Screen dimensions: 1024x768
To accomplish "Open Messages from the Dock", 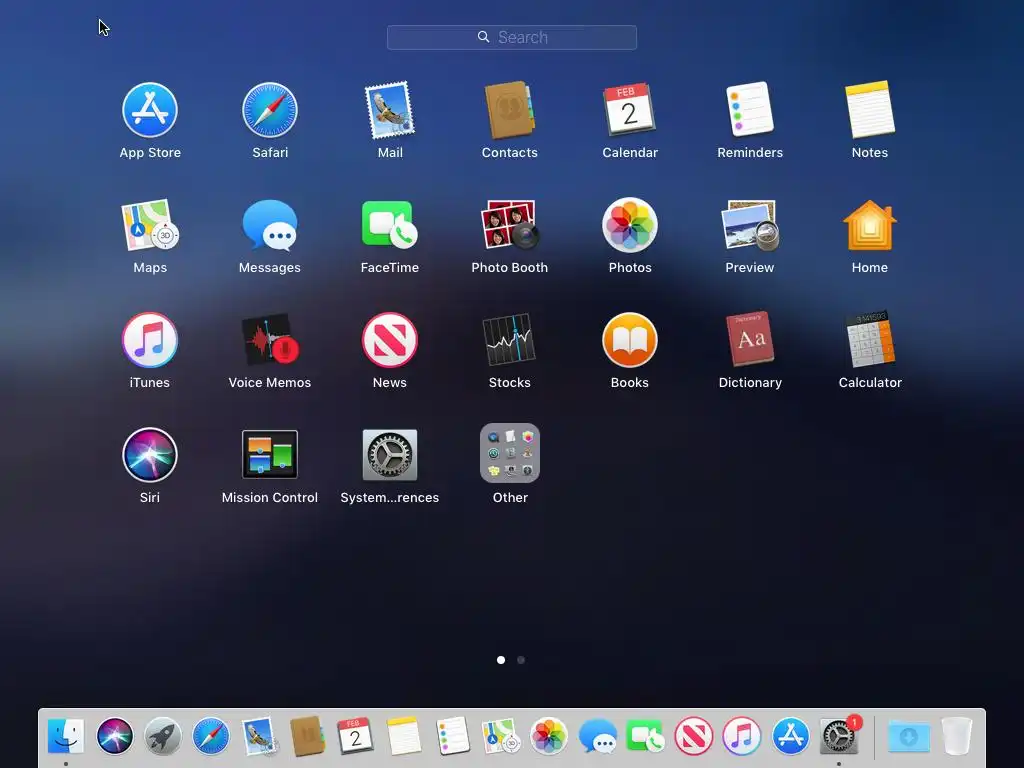I will pos(598,736).
